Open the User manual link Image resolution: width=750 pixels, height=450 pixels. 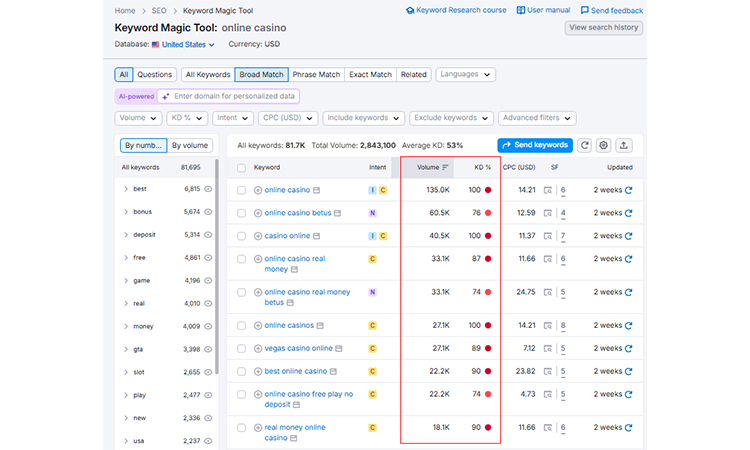(x=543, y=10)
